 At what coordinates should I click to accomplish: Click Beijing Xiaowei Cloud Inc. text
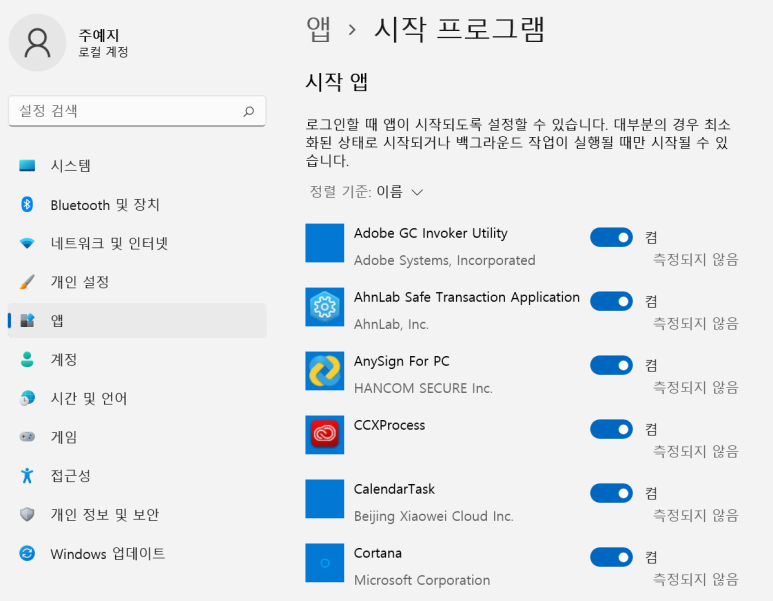point(433,516)
